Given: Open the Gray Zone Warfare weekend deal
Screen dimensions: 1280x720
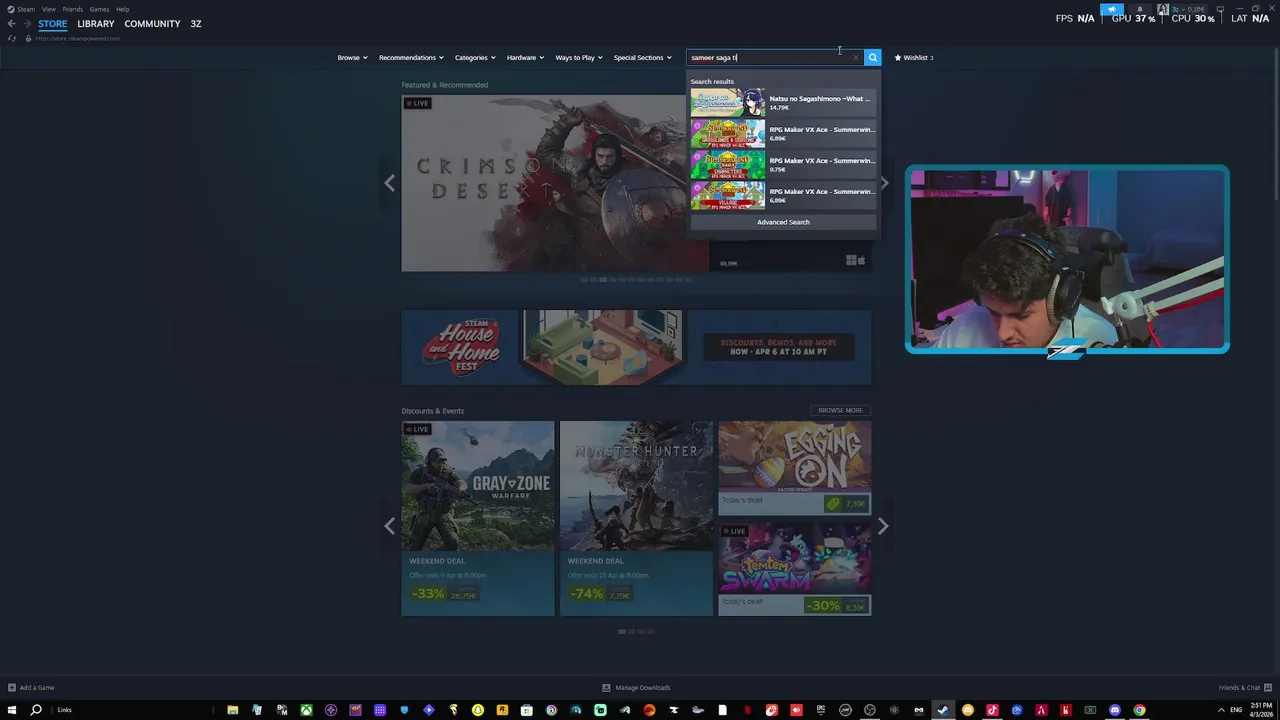Looking at the screenshot, I should pos(478,518).
